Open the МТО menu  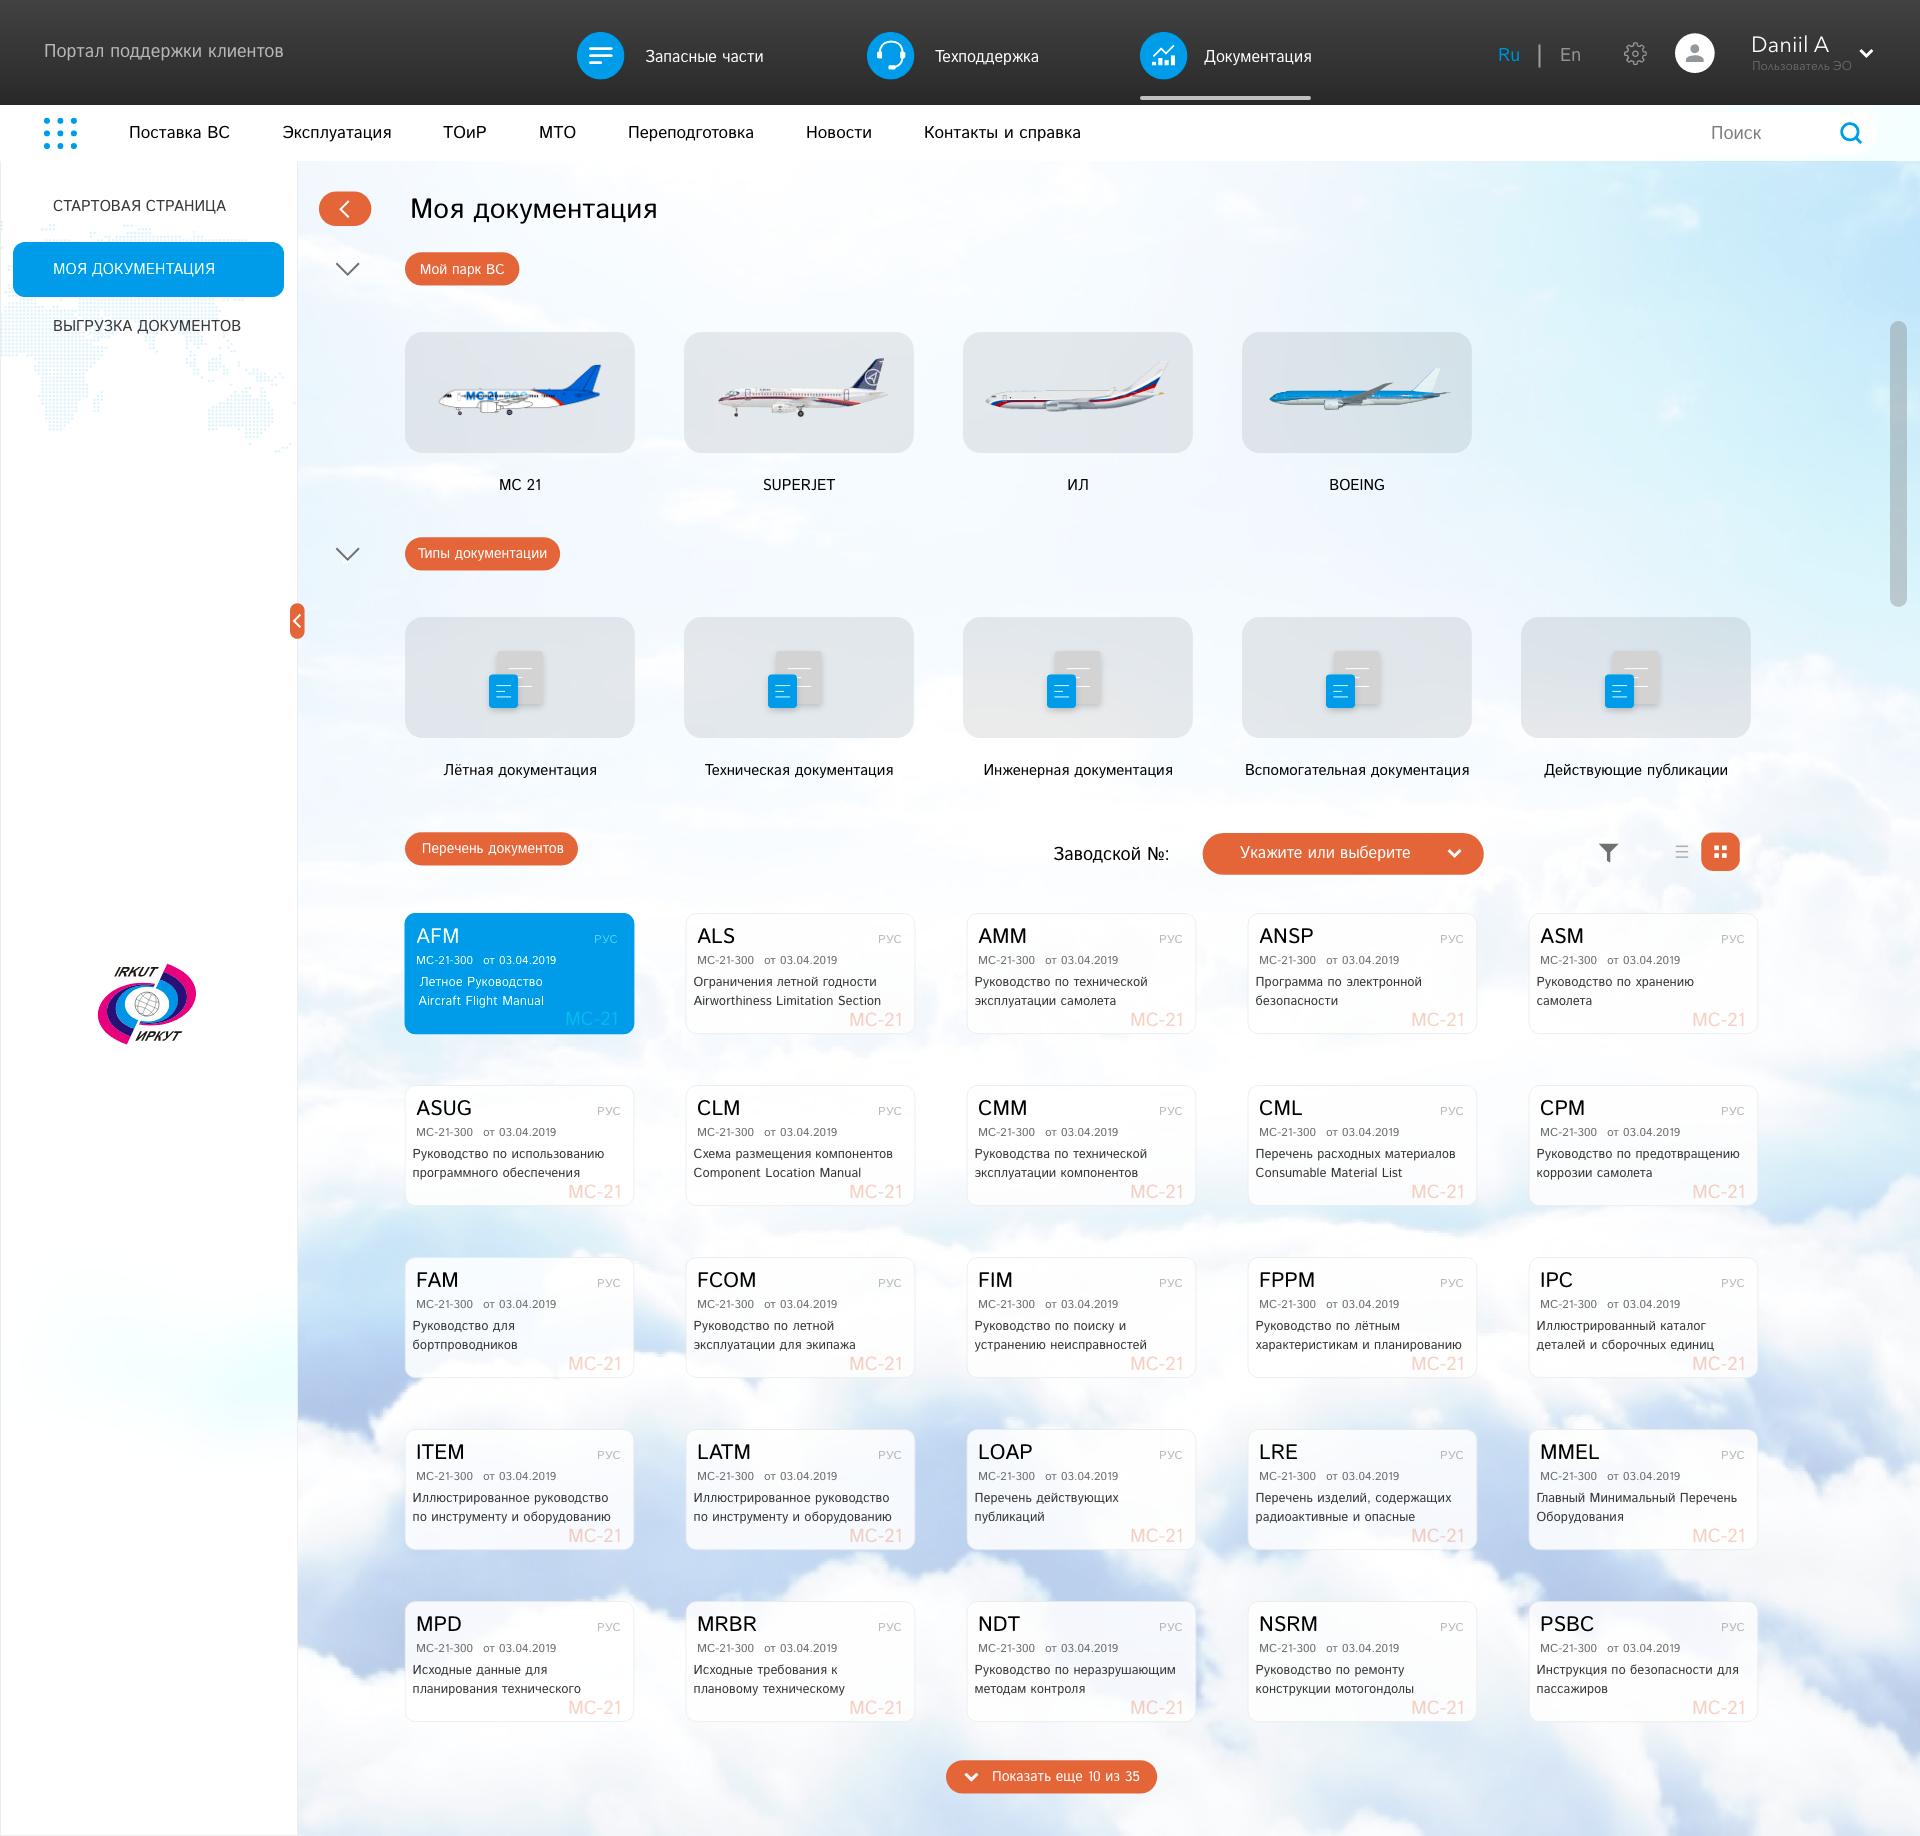[557, 133]
